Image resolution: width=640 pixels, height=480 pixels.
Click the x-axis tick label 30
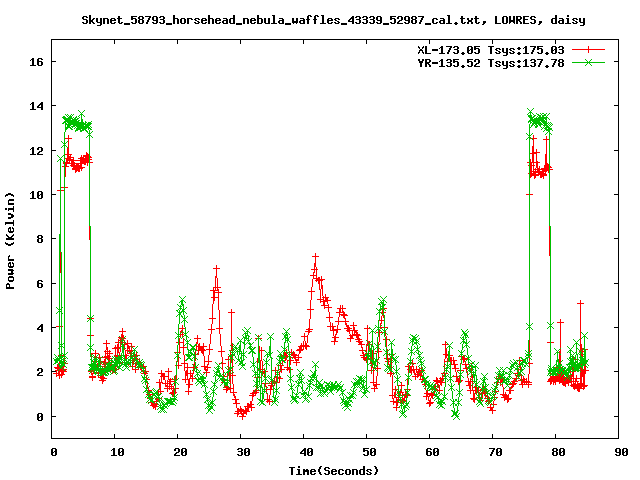click(243, 452)
